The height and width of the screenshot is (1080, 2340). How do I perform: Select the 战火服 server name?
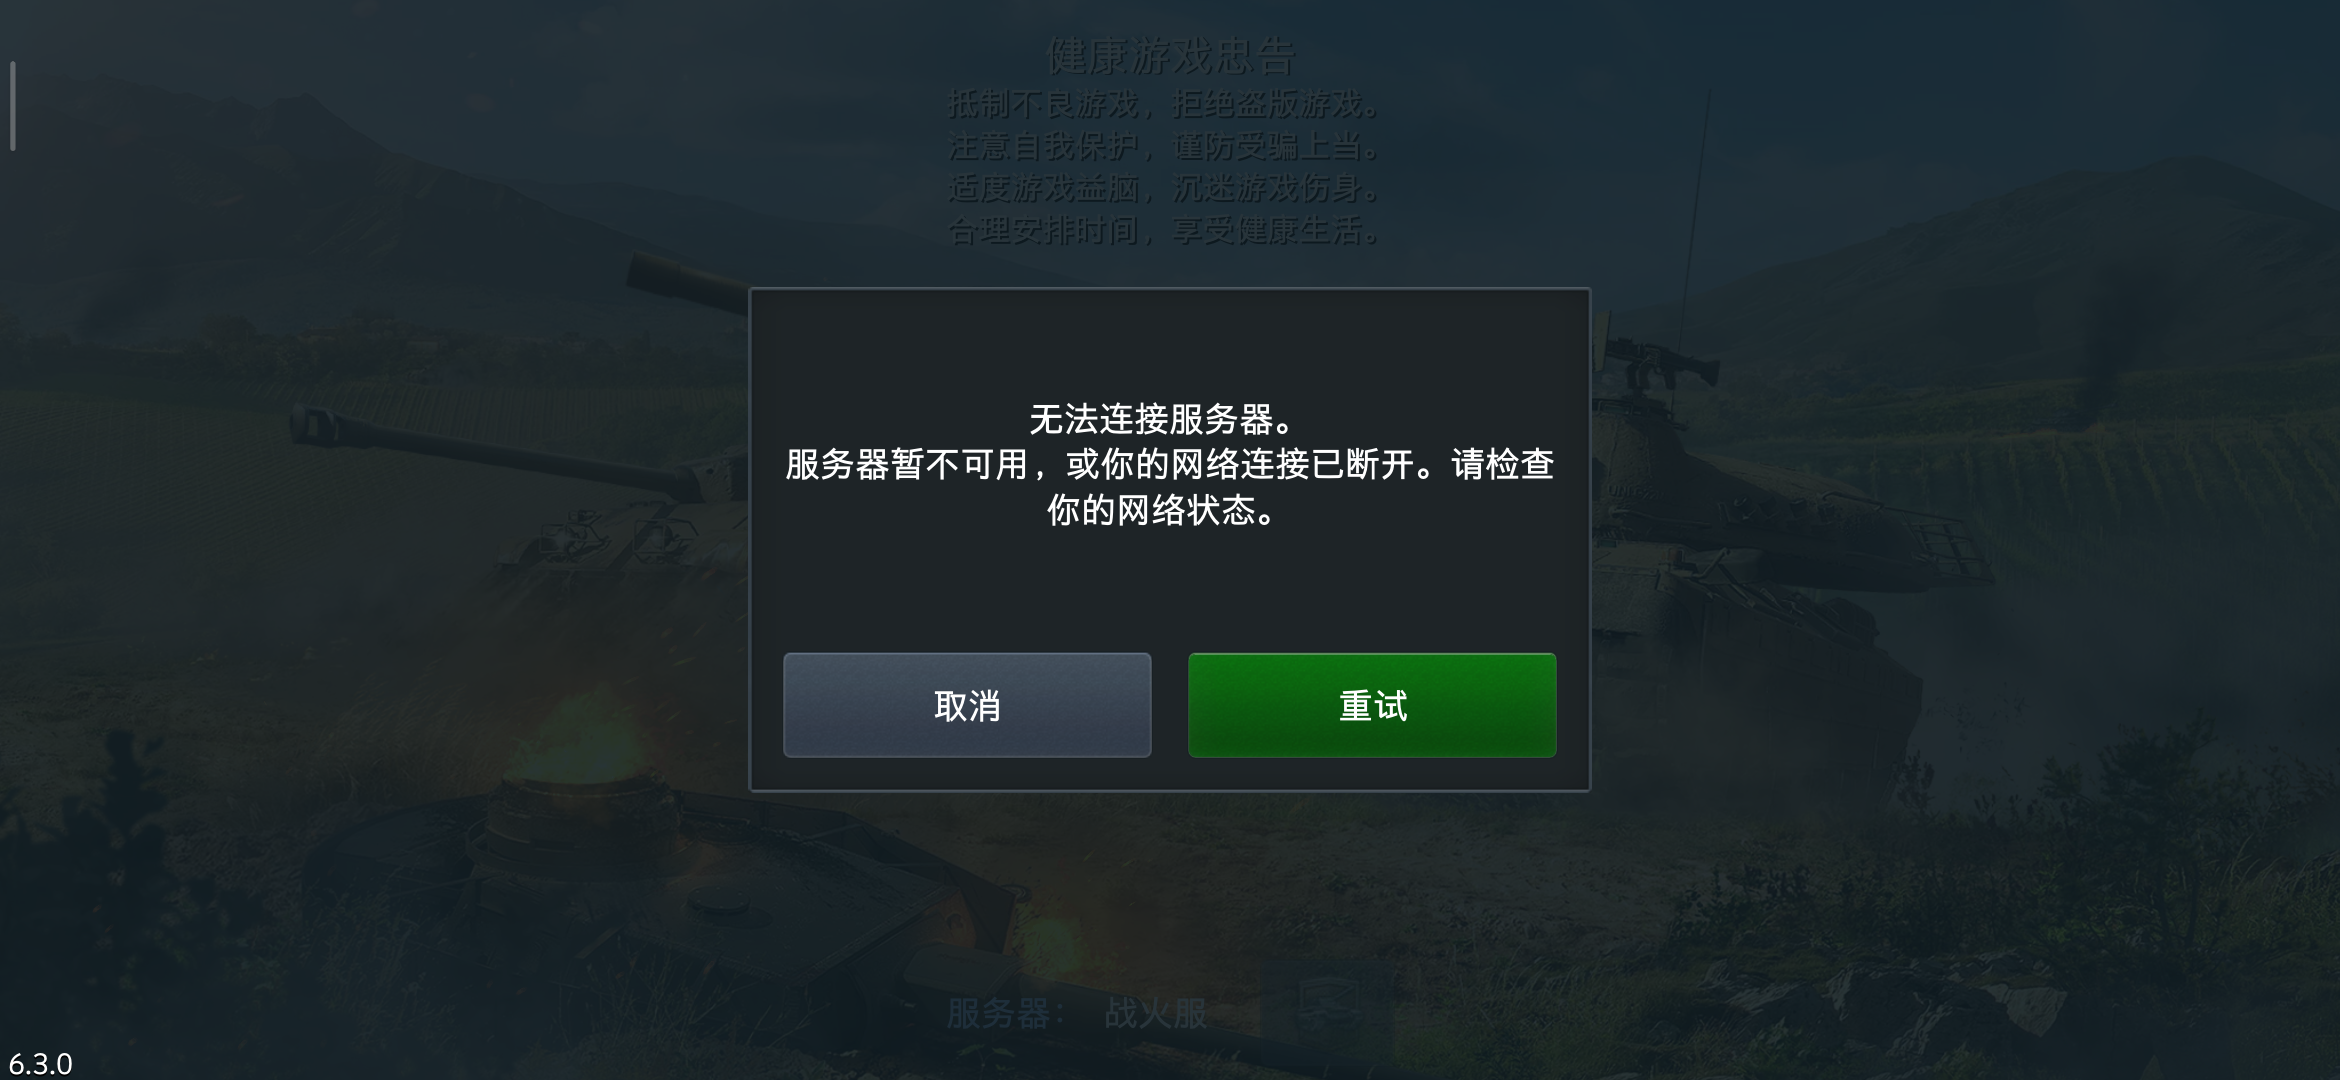(x=1156, y=1014)
